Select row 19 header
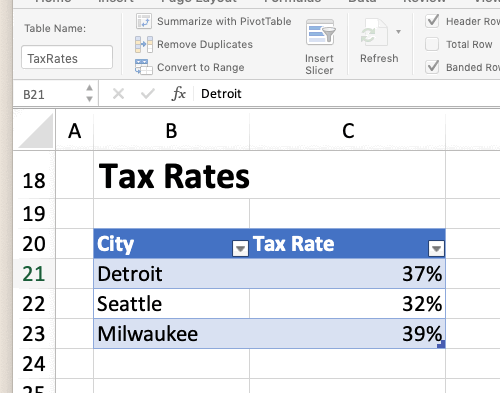Screen dimensions: 500x393 (x=34, y=214)
